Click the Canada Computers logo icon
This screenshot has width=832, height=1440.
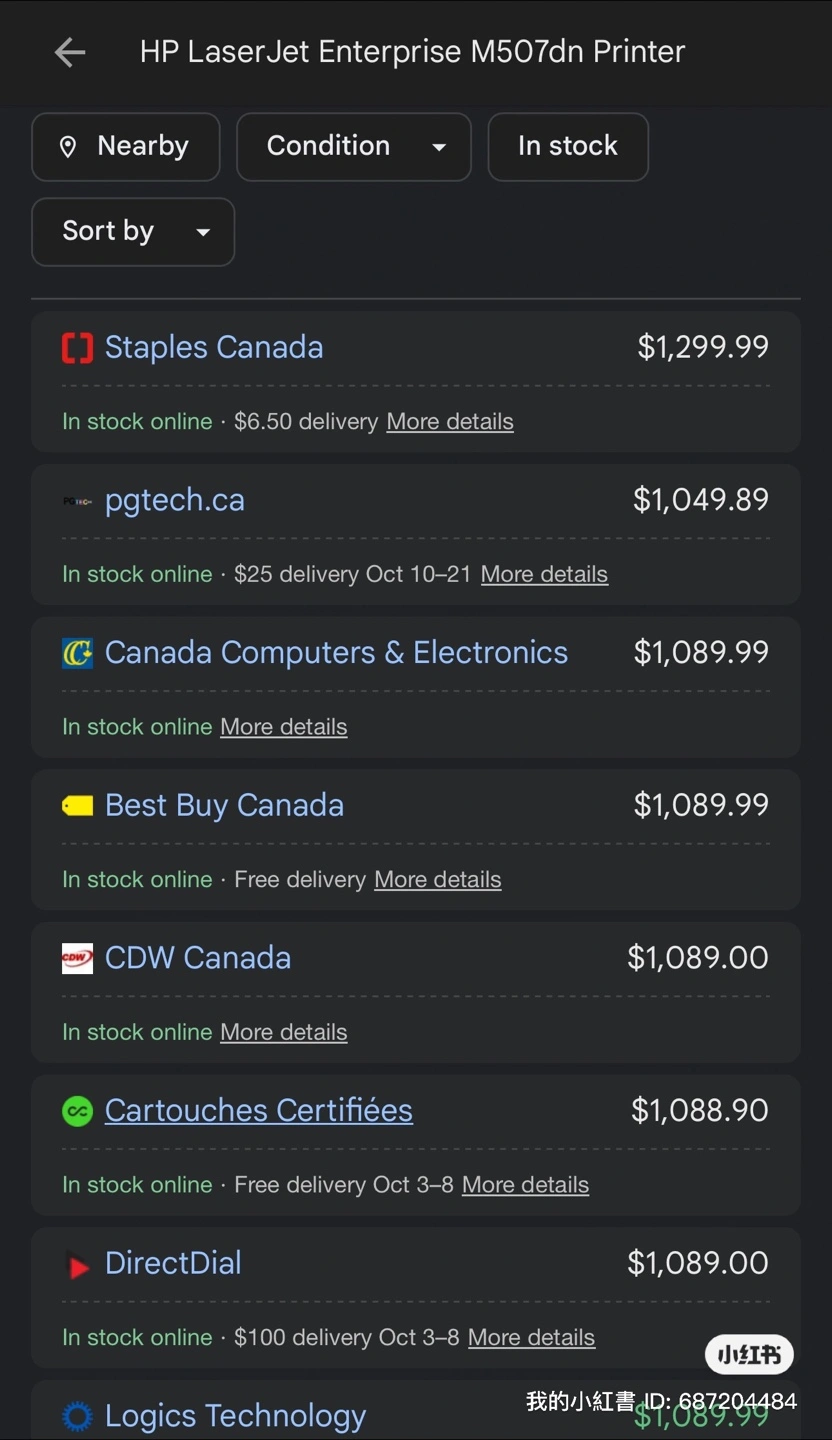click(77, 653)
